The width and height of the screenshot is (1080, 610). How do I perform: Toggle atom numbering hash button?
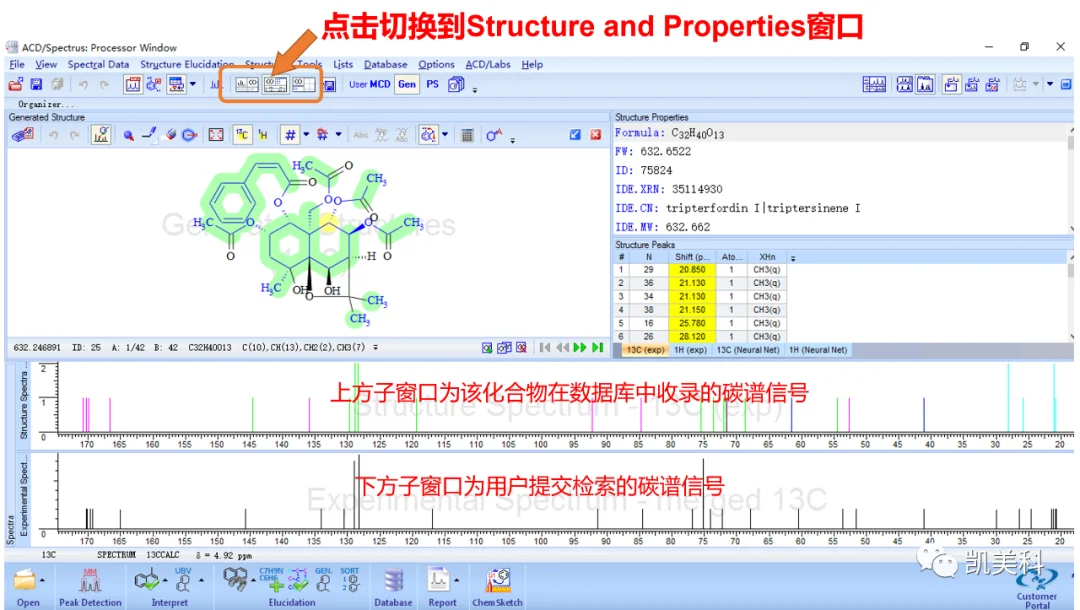(290, 135)
